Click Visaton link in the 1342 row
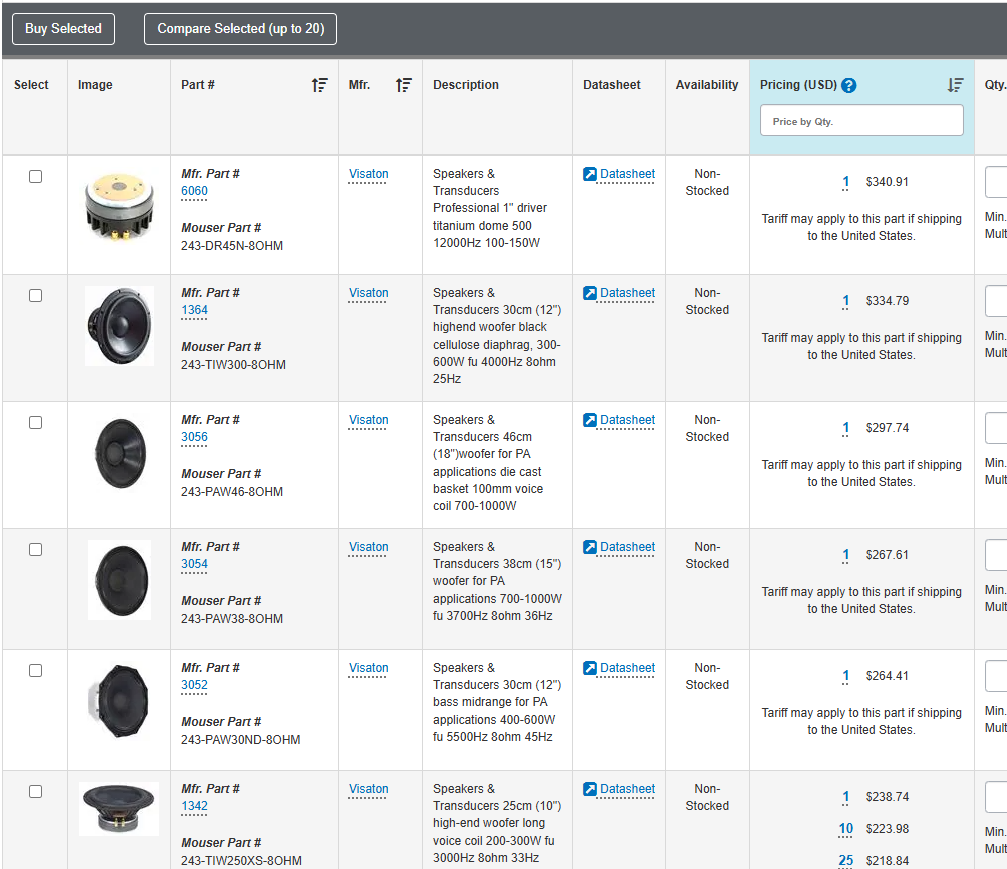This screenshot has width=1007, height=869. click(369, 789)
